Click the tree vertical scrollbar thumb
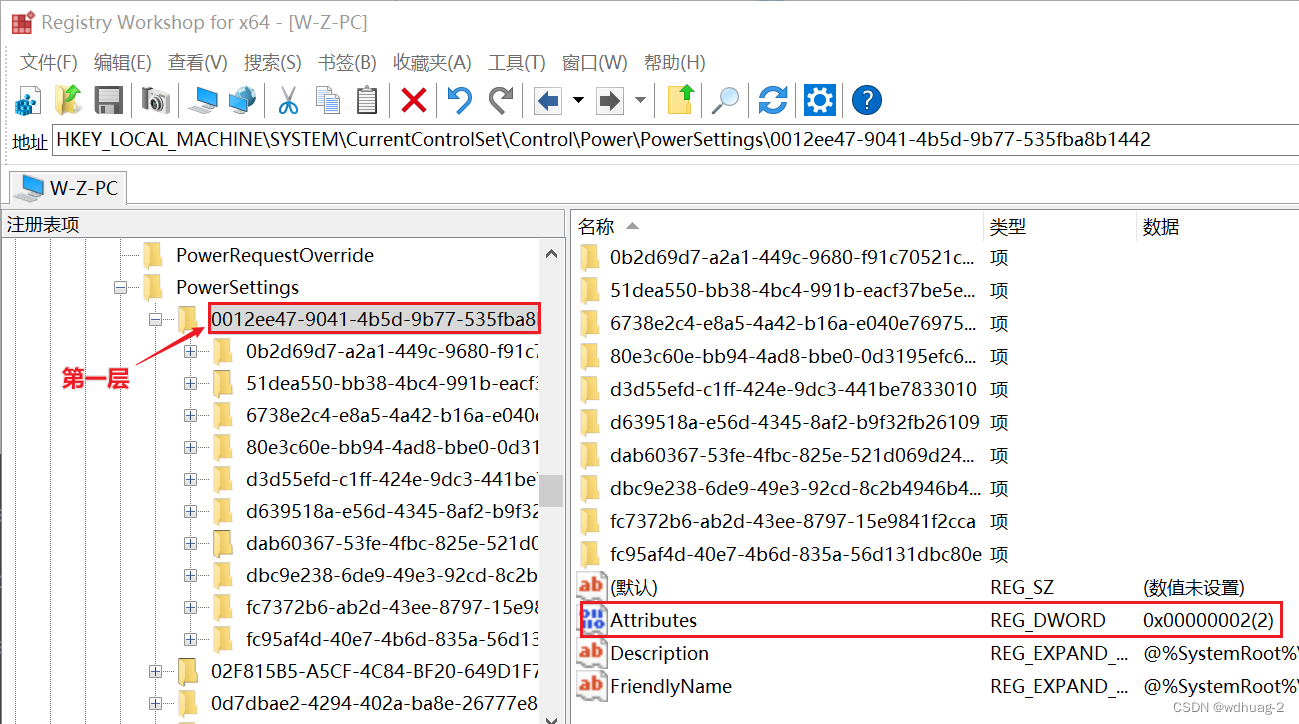This screenshot has height=724, width=1299. 551,491
